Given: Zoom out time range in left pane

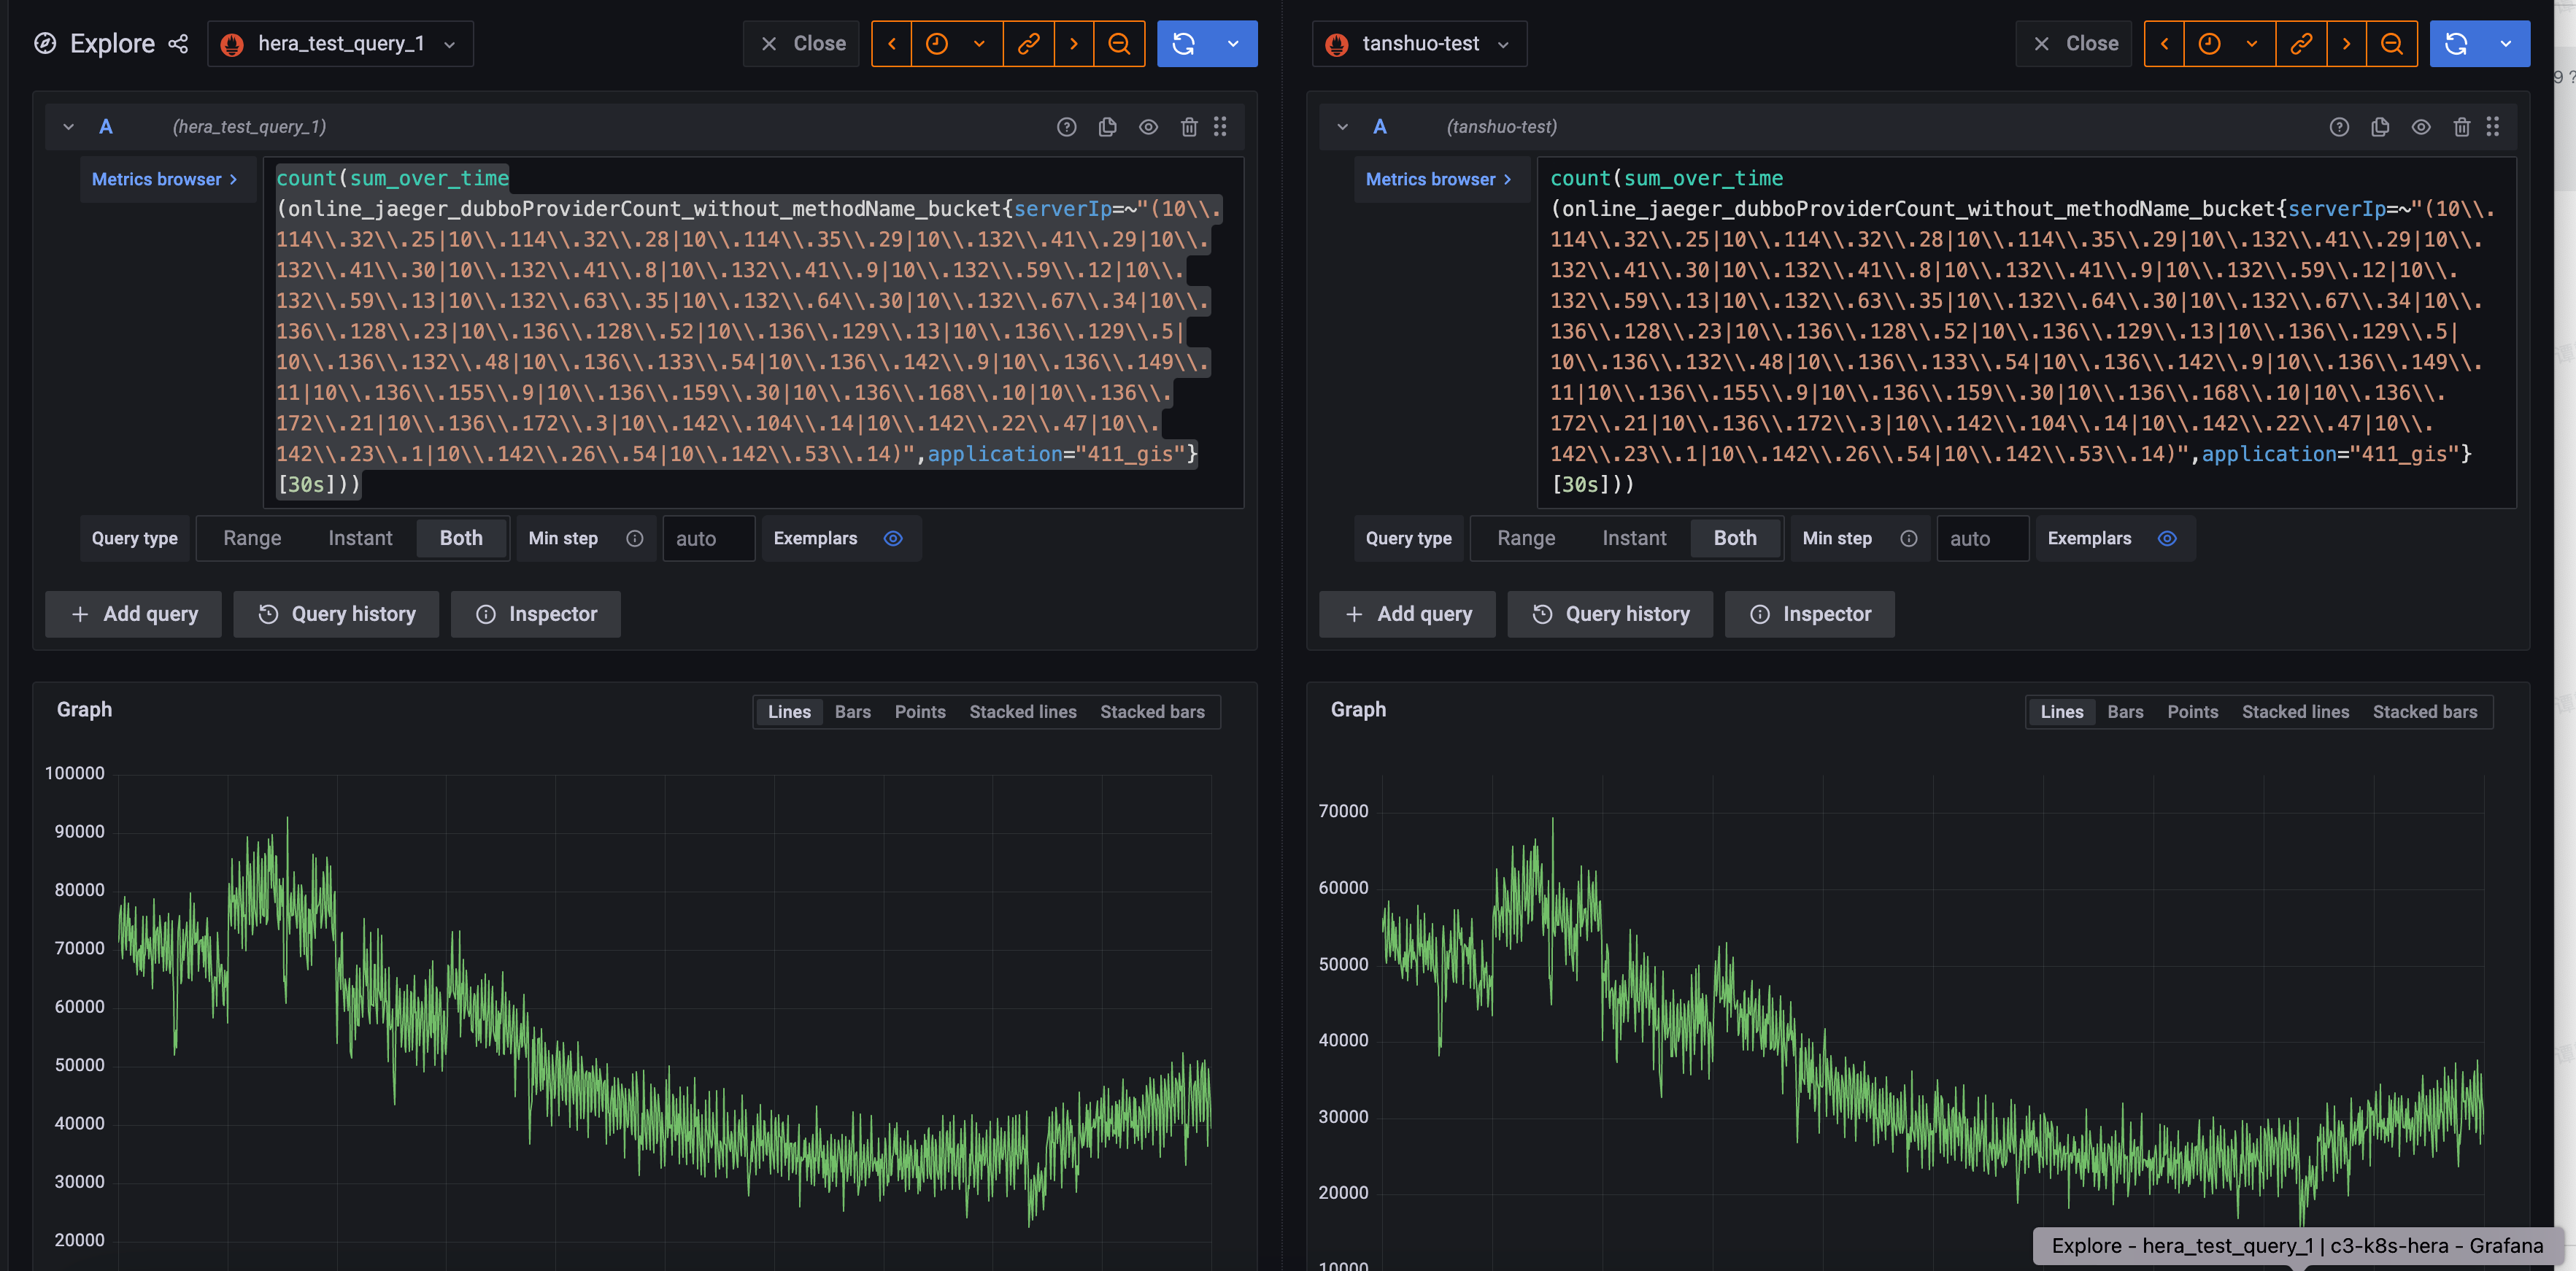Looking at the screenshot, I should [1119, 43].
